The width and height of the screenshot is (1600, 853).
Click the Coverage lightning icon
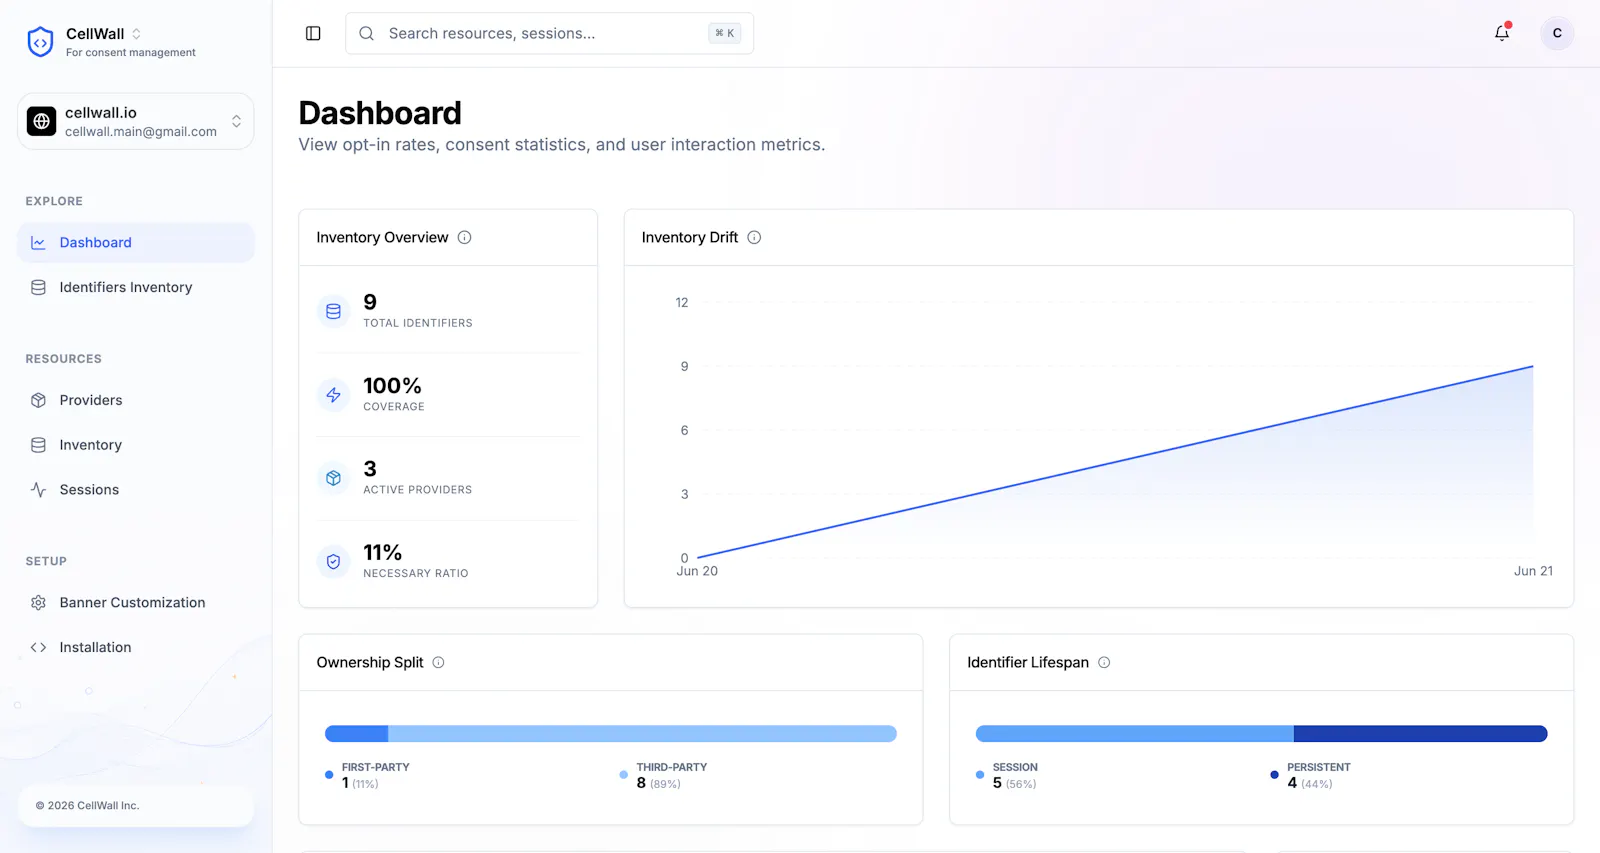[x=334, y=395]
